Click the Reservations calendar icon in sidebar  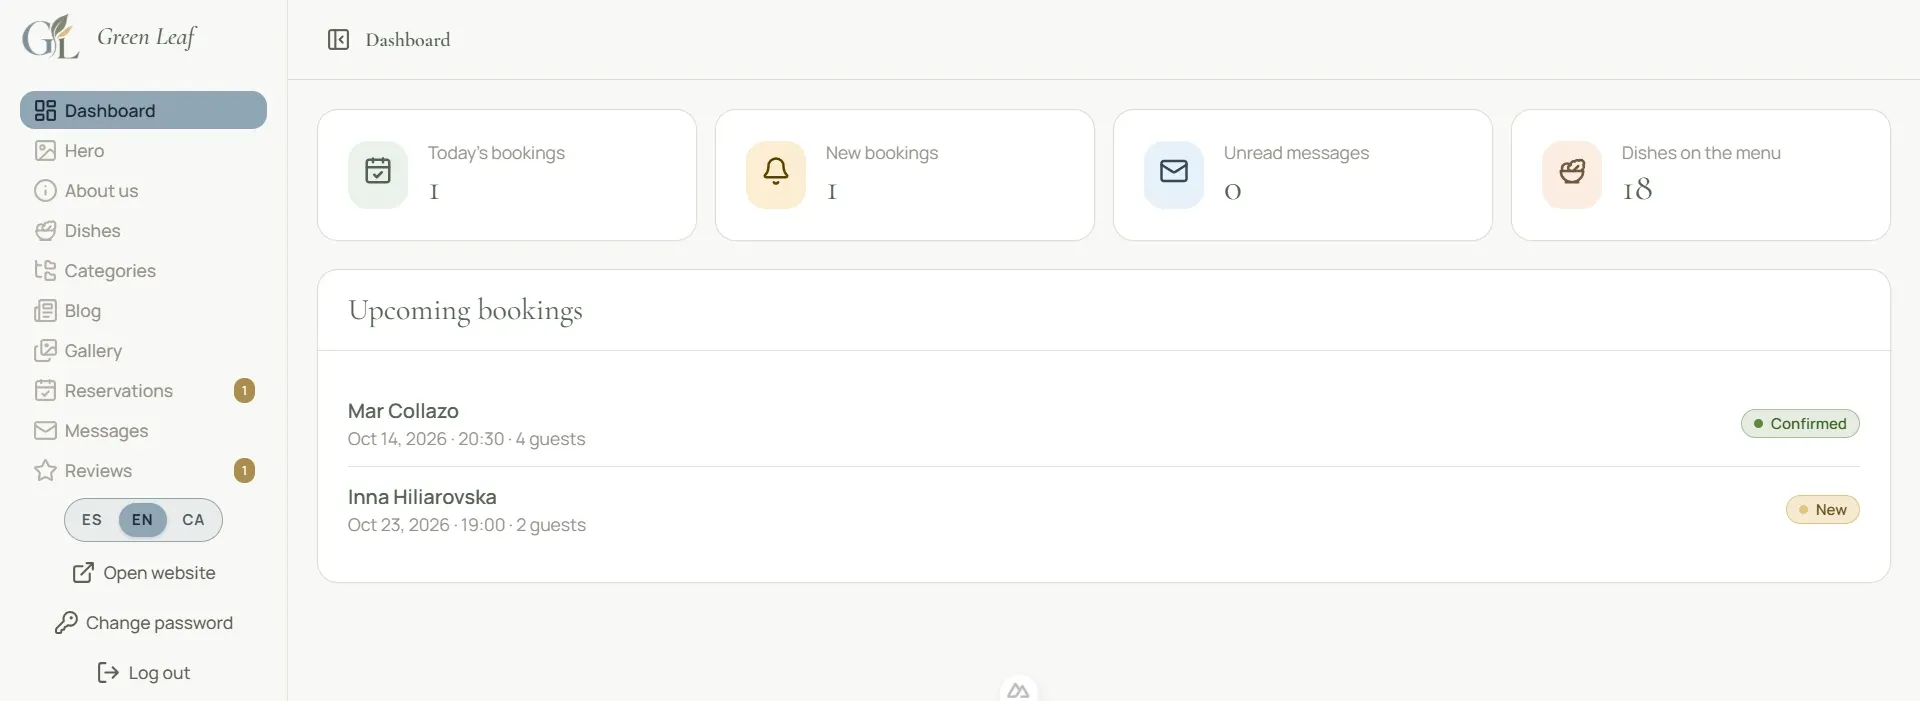coord(45,390)
